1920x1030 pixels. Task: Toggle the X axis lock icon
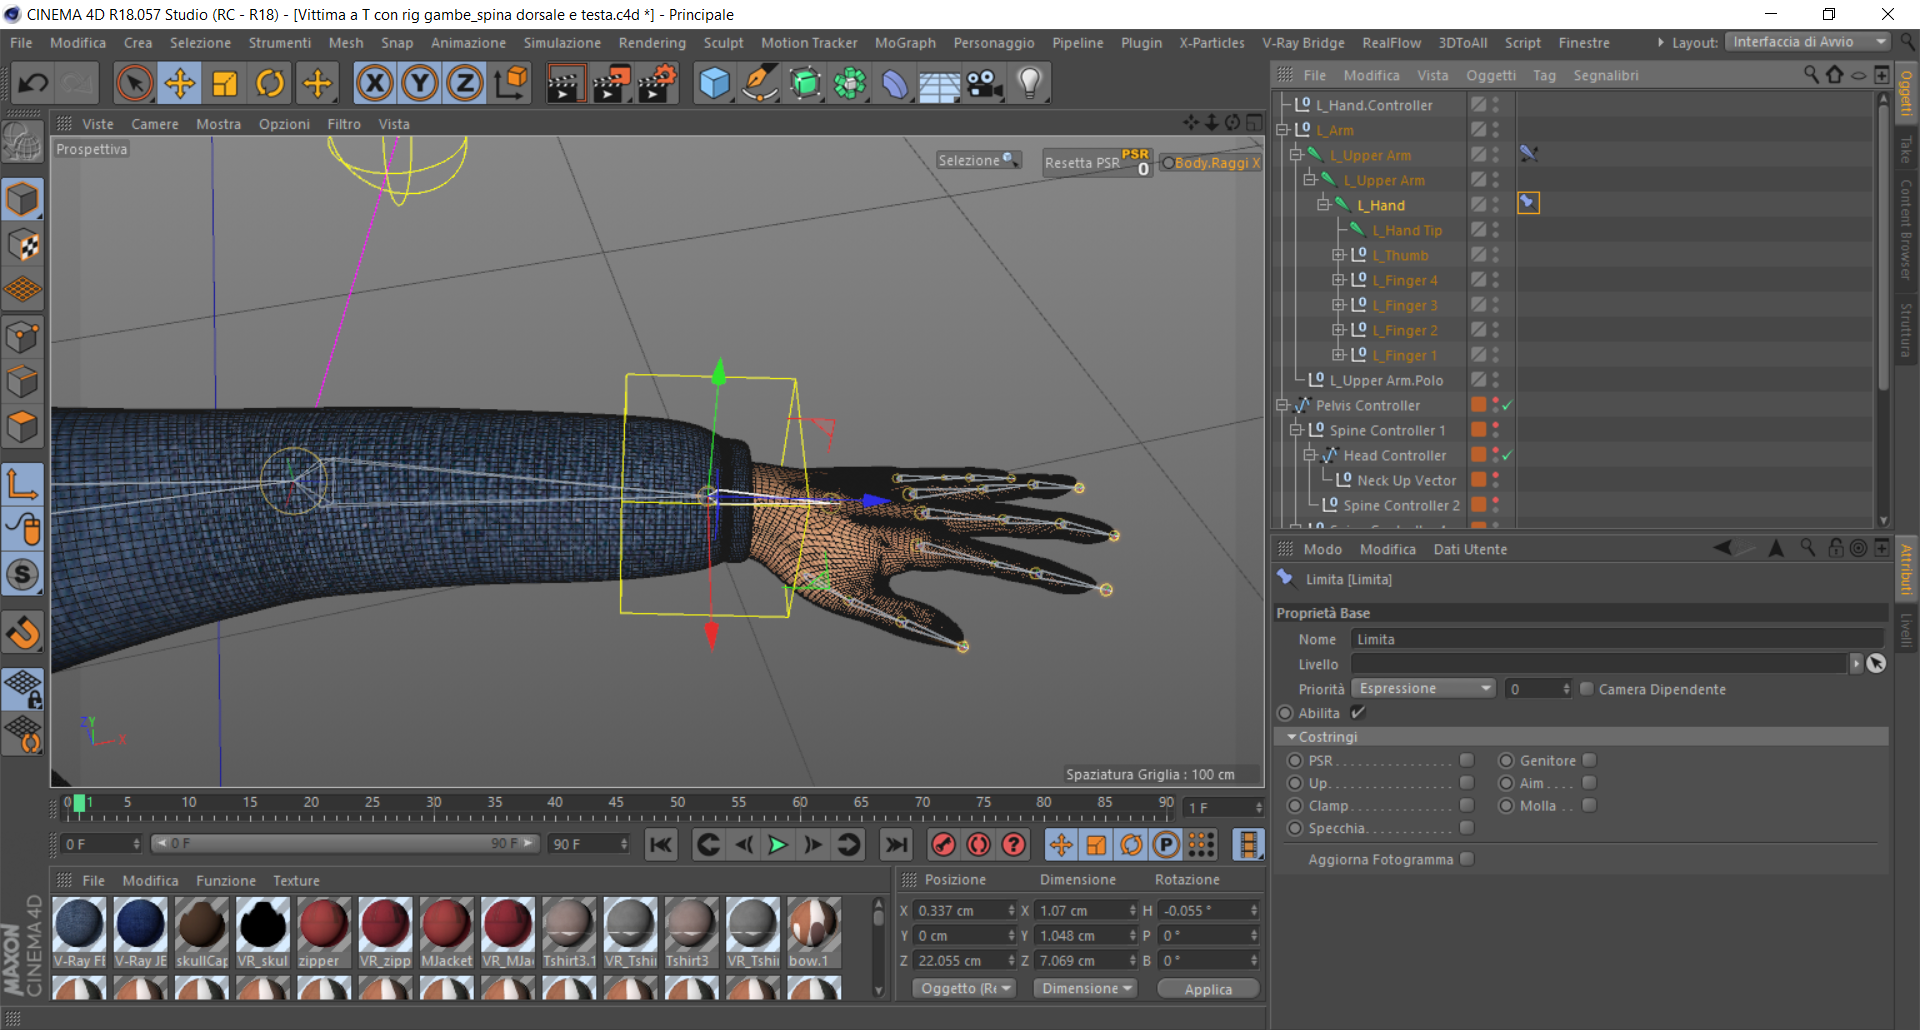coord(375,84)
